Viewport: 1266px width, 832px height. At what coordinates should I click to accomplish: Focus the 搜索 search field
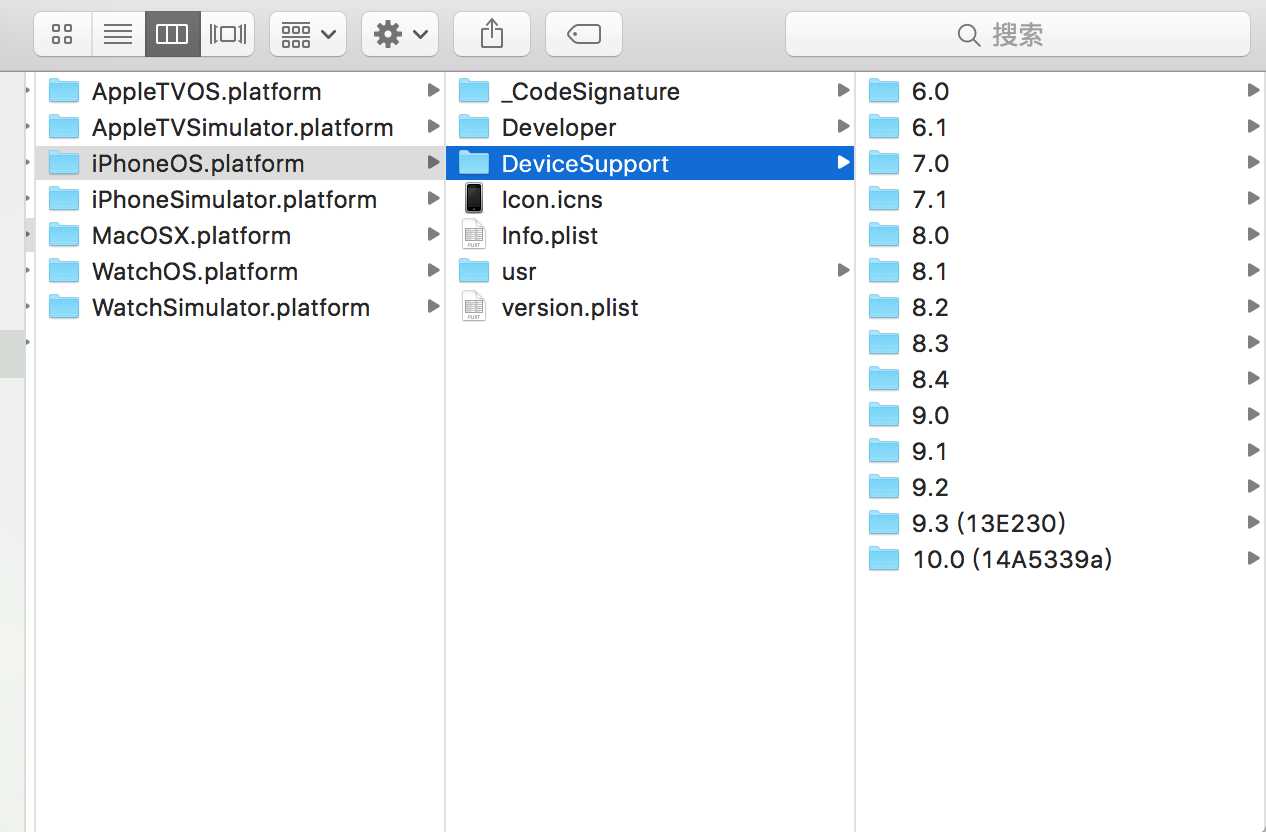(x=1018, y=35)
